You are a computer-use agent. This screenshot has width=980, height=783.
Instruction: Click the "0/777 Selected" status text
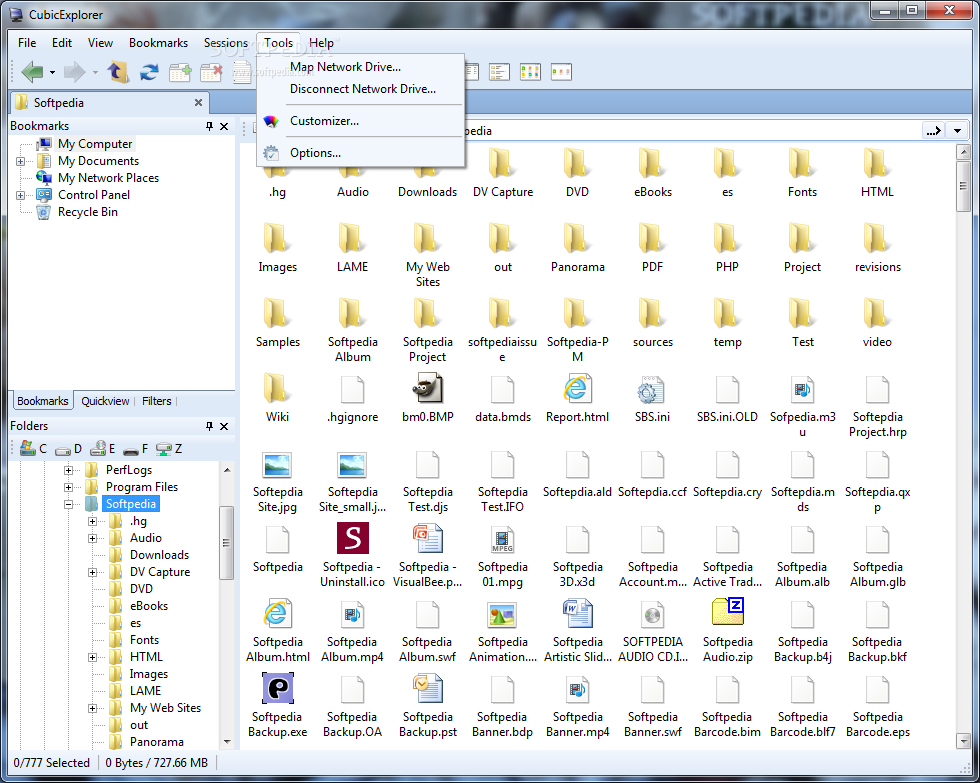pyautogui.click(x=52, y=763)
